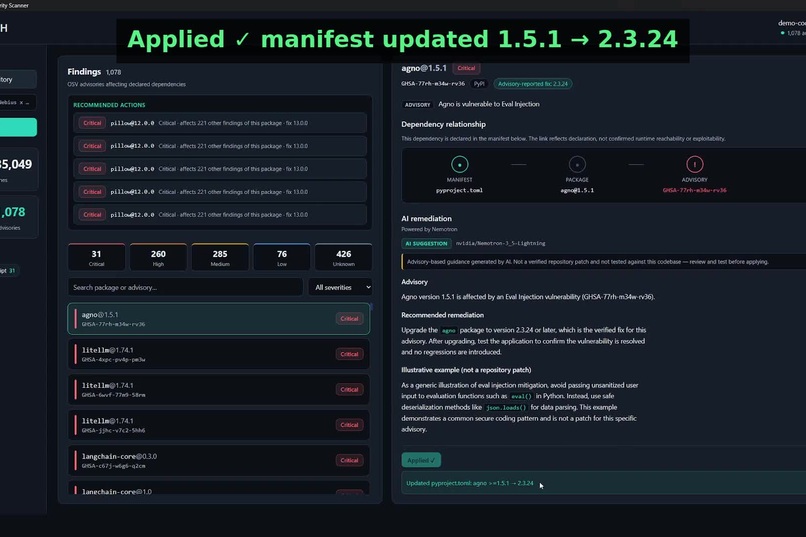This screenshot has height=537, width=806.
Task: Remove the Nebius chip via its × icon
Action: (x=21, y=103)
